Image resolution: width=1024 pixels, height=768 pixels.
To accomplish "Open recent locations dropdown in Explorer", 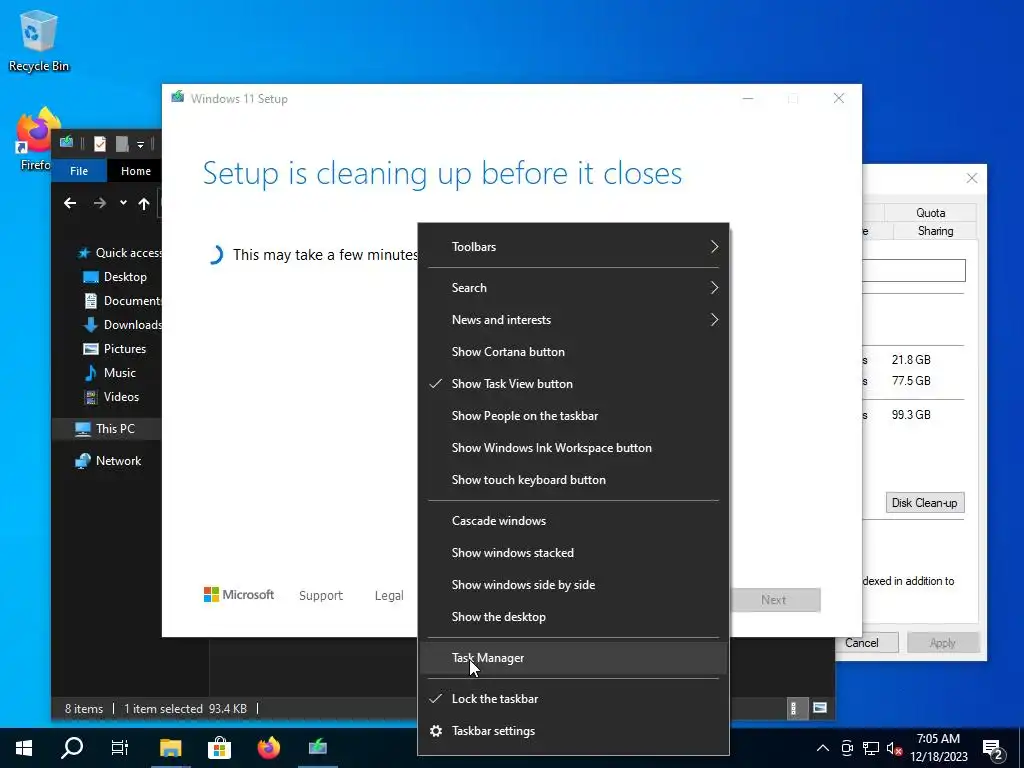I will click(123, 203).
